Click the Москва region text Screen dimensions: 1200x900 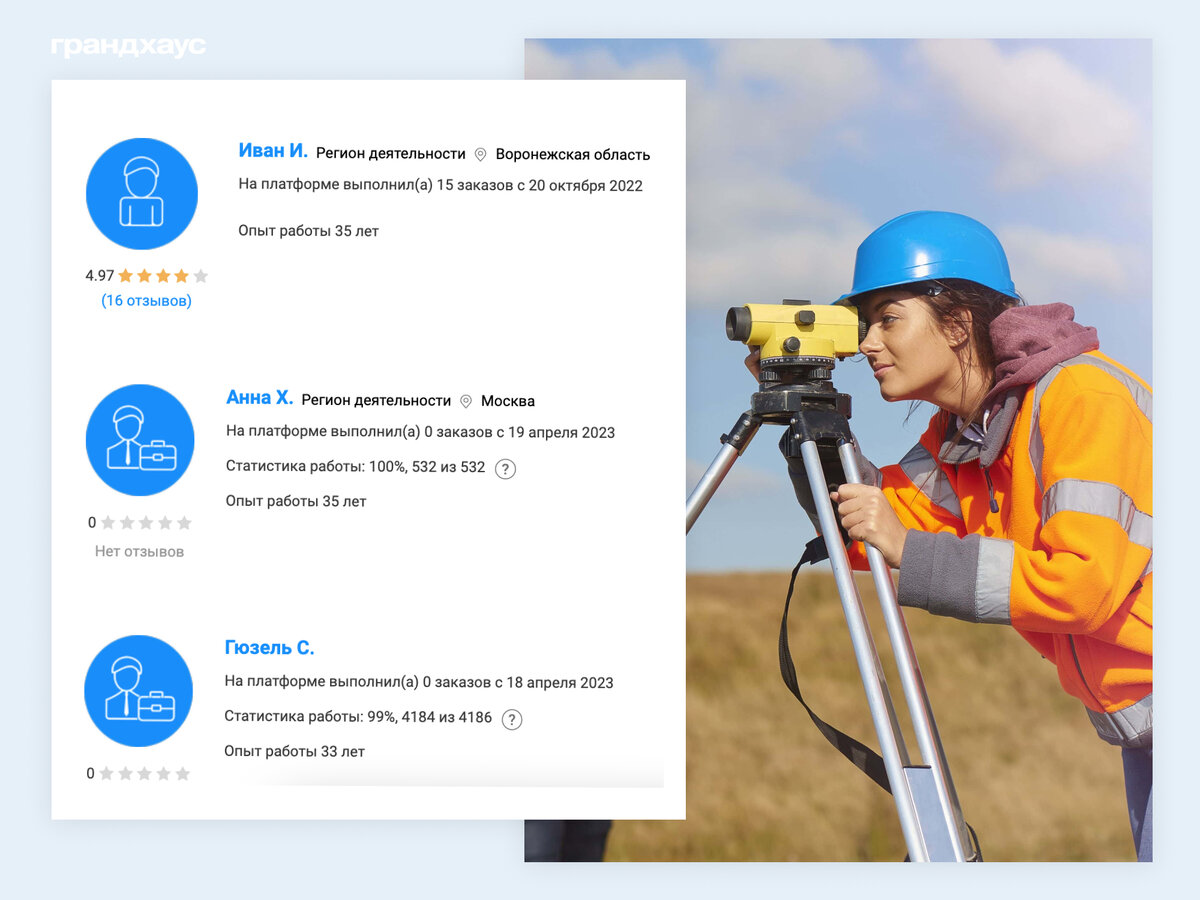point(508,401)
